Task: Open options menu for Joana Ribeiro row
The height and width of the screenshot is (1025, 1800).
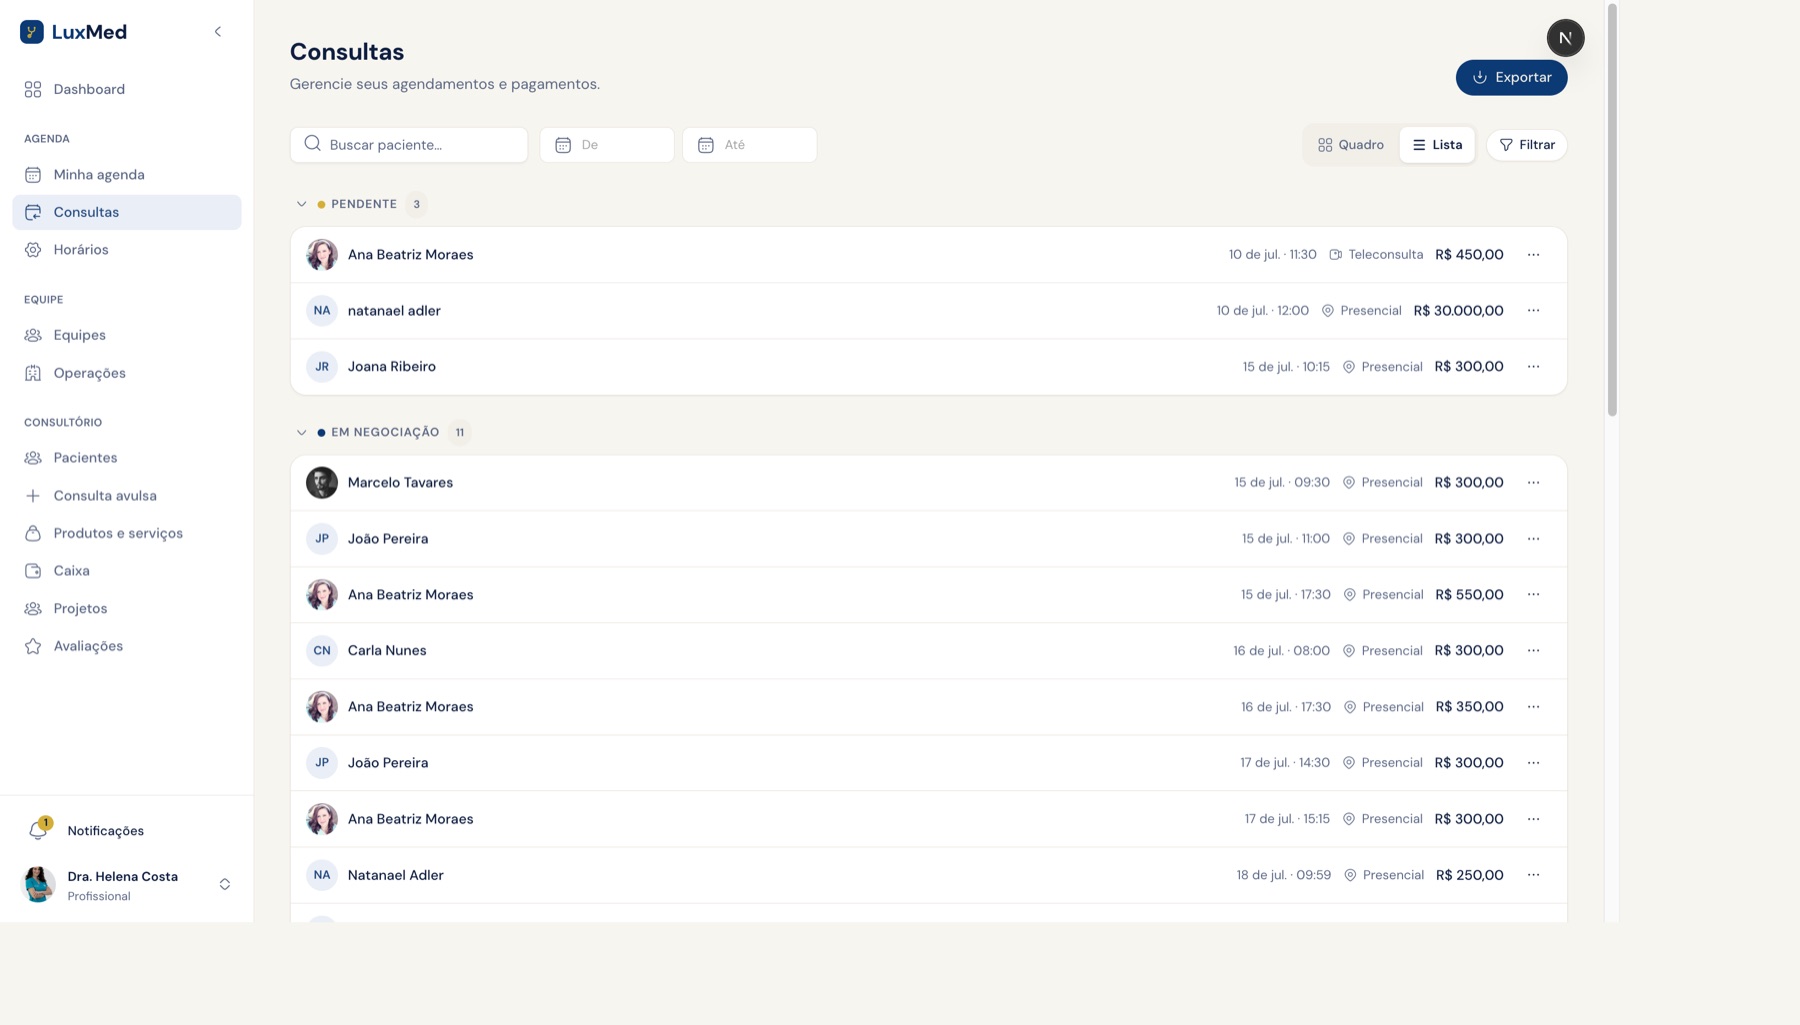Action: pos(1533,367)
